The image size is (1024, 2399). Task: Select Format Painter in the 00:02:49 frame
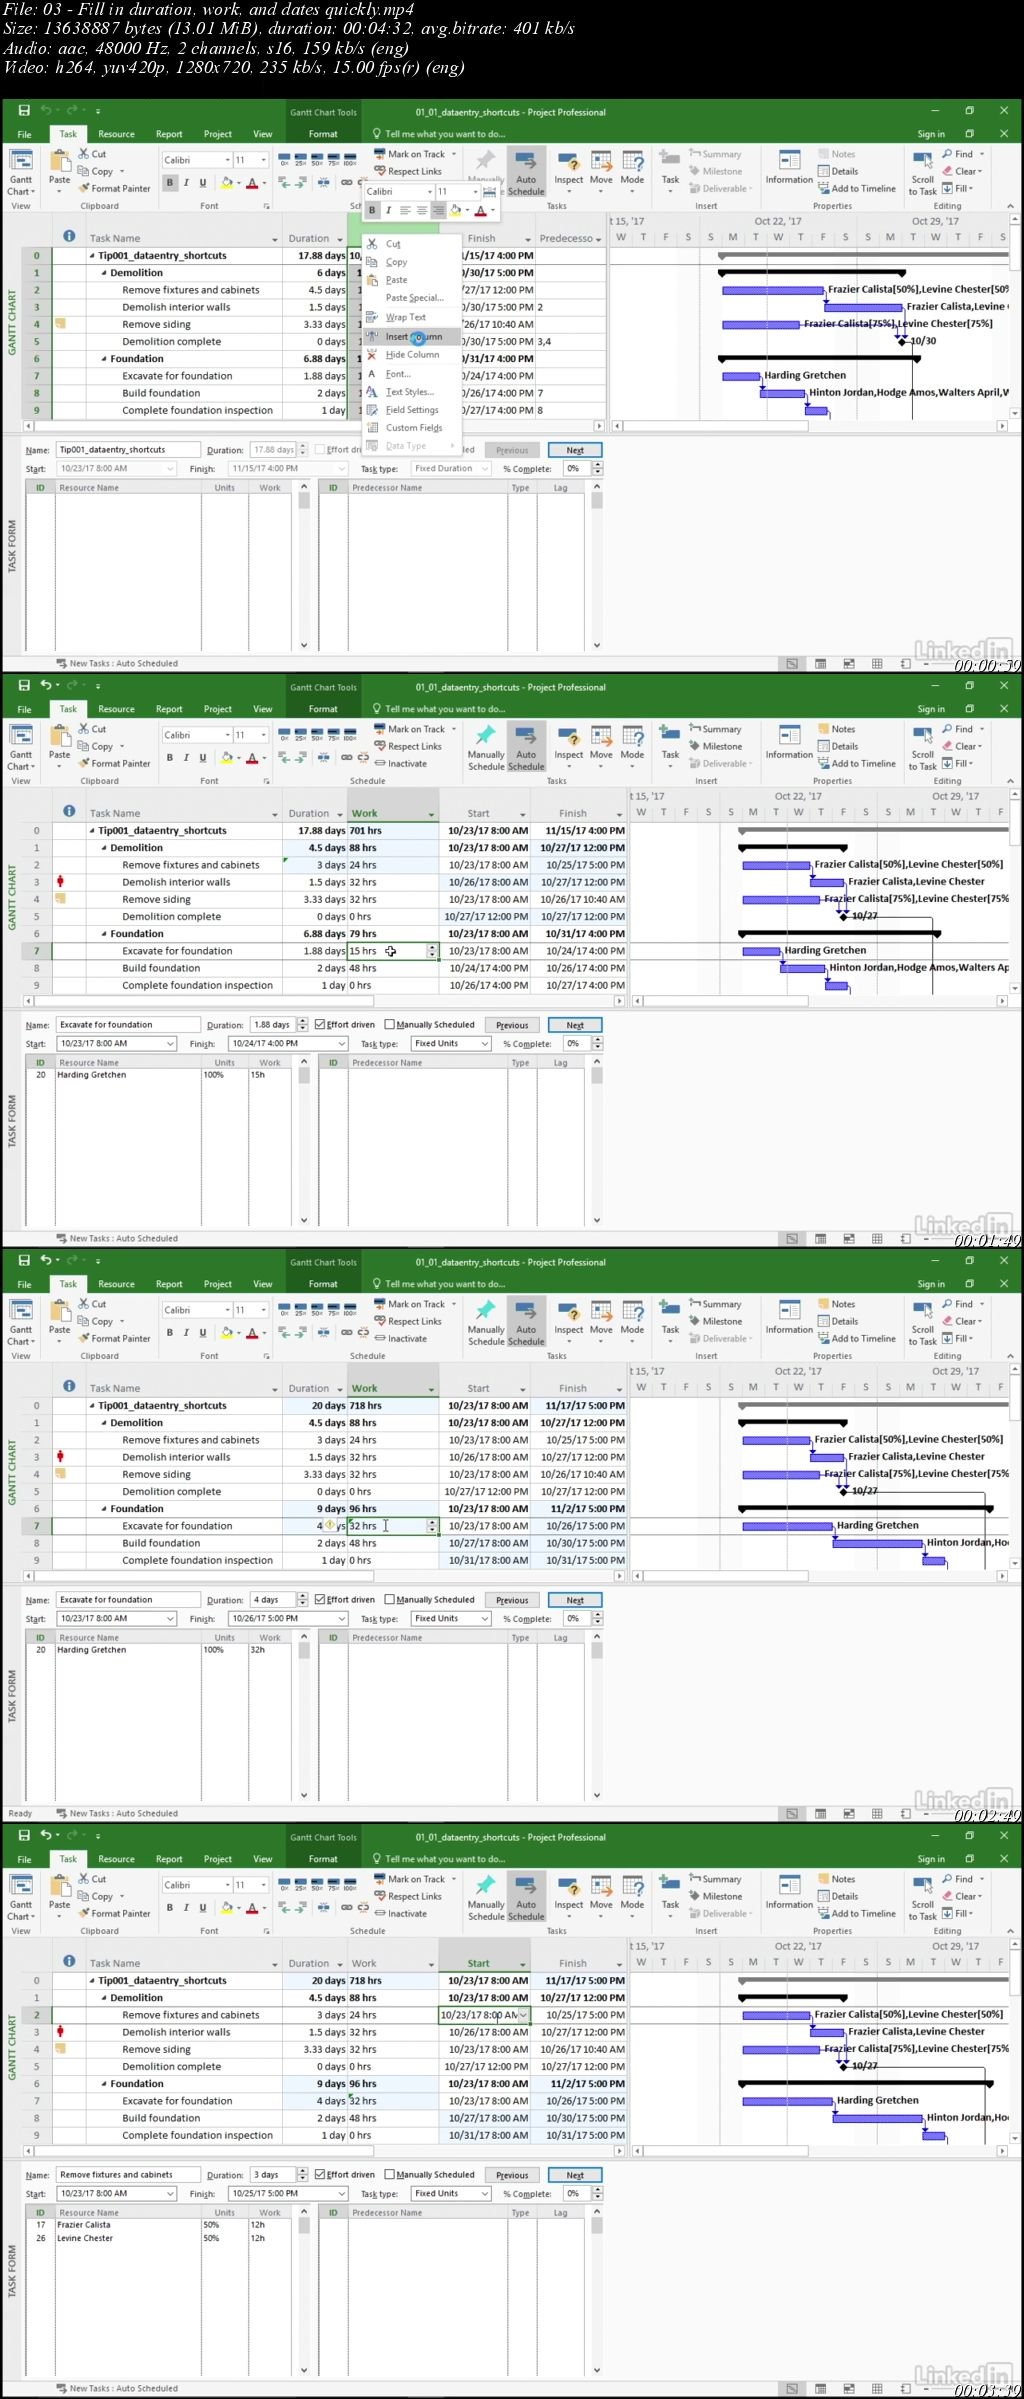(114, 1338)
